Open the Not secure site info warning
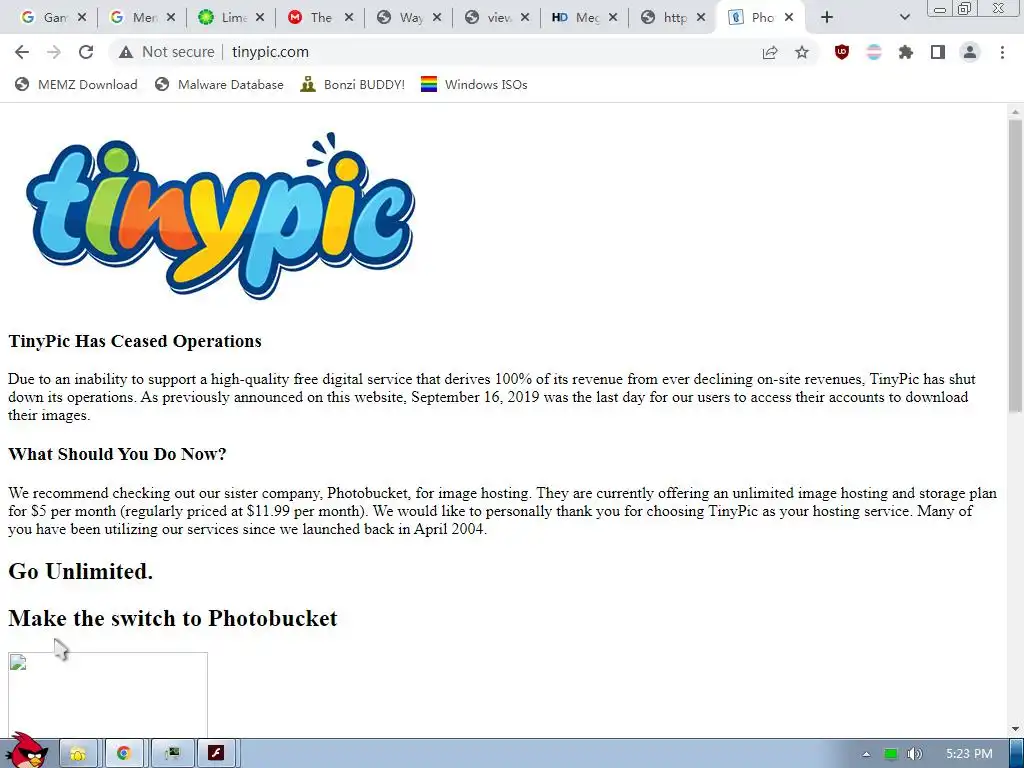1024x768 pixels. [167, 52]
